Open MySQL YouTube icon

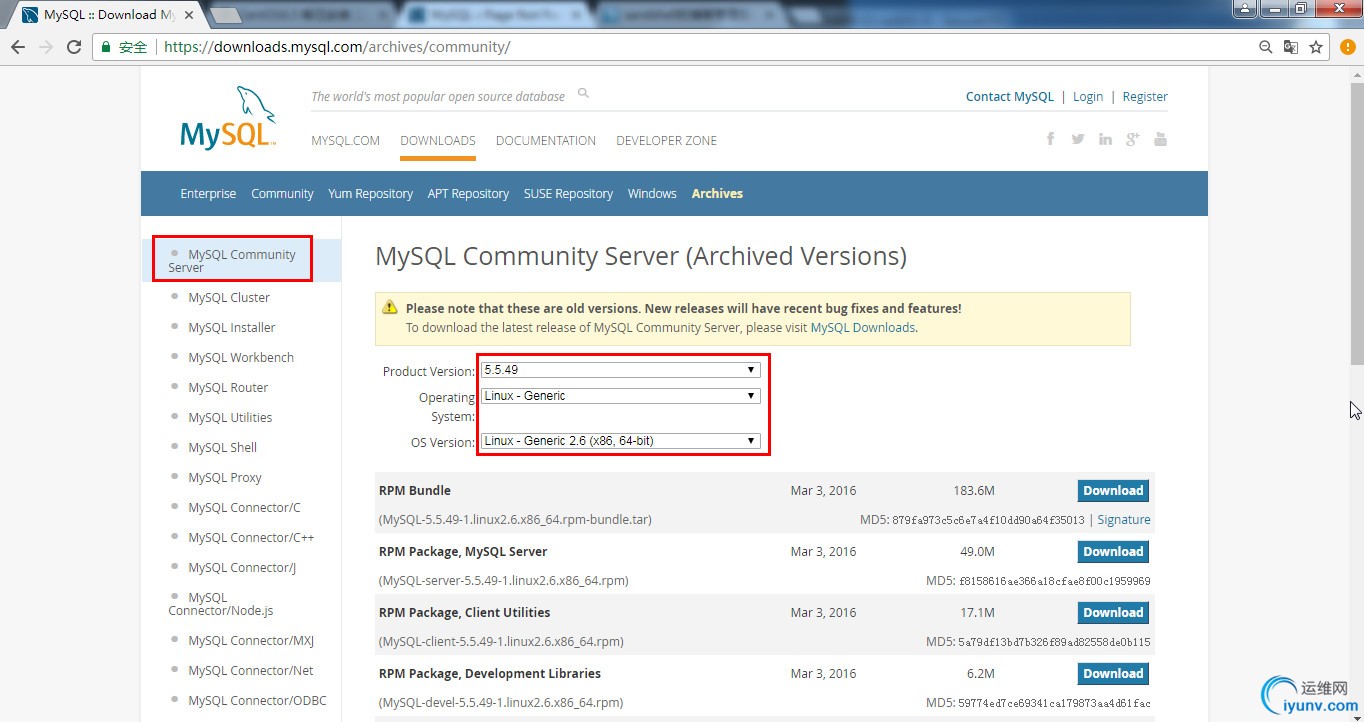click(1160, 139)
